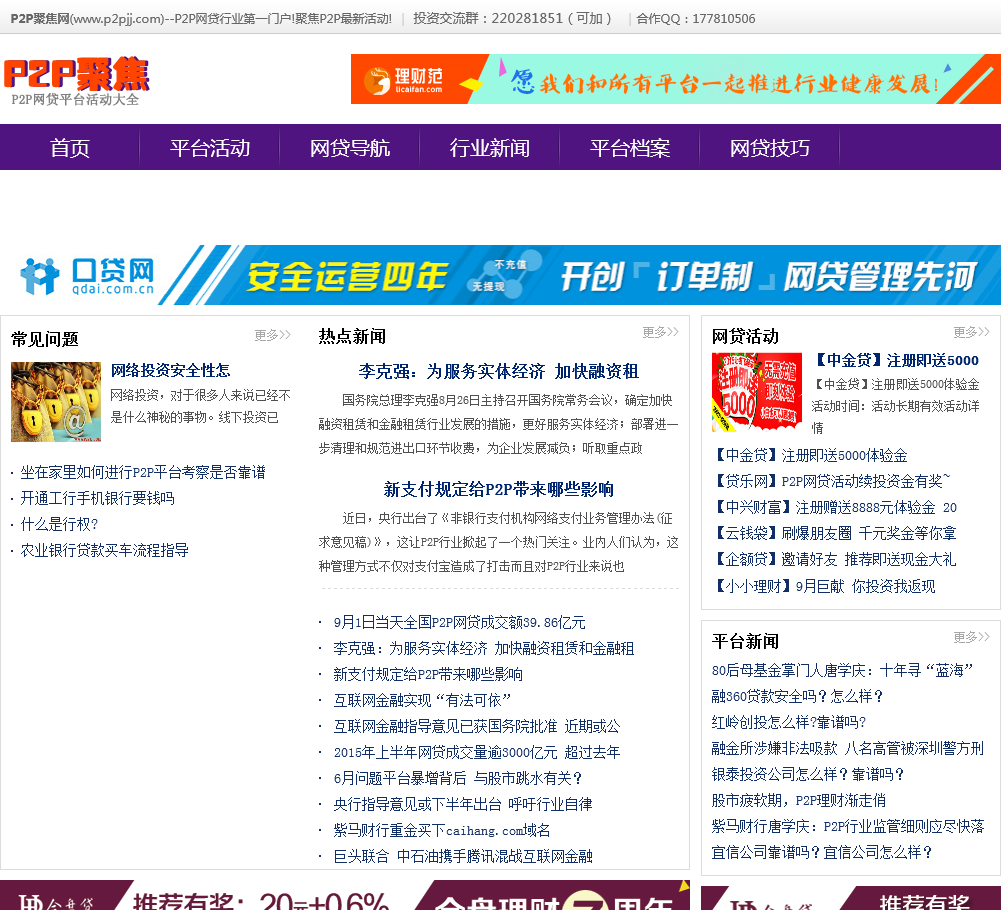The height and width of the screenshot is (910, 1001).
Task: Open 【云钱袋】刷爆朋友圈 千元奖金等你拿
Action: point(834,533)
